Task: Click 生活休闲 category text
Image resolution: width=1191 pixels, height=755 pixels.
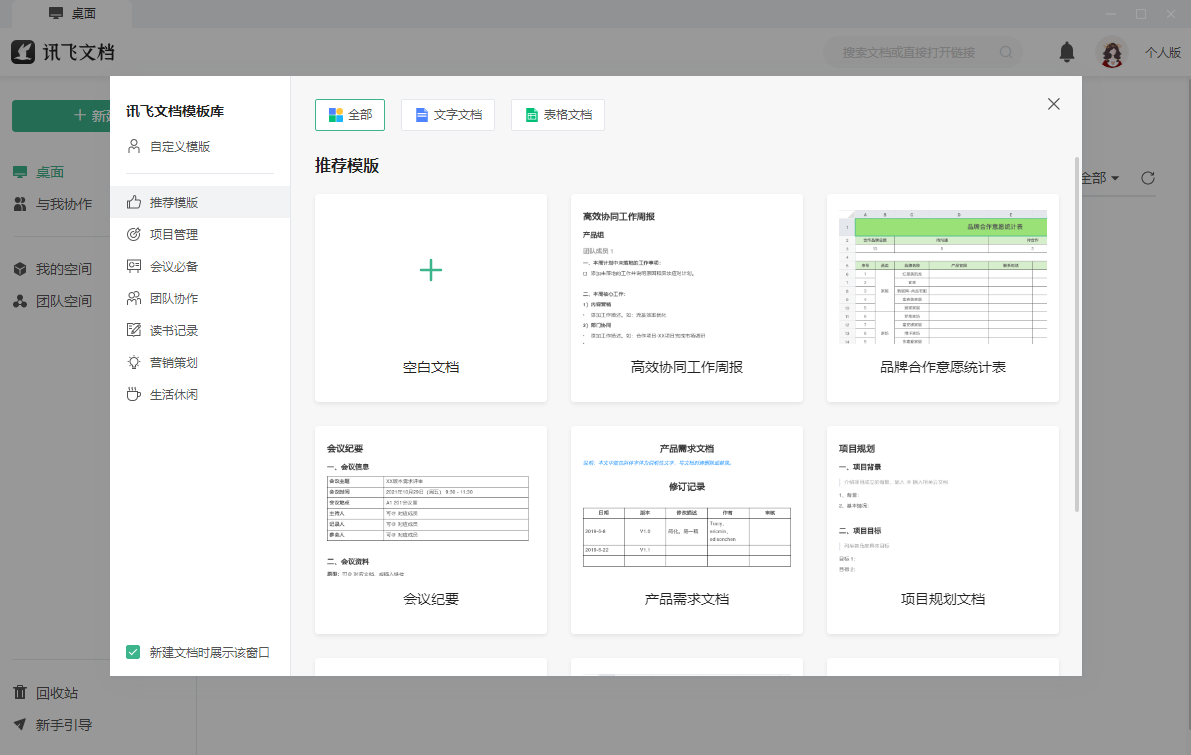Action: (174, 394)
